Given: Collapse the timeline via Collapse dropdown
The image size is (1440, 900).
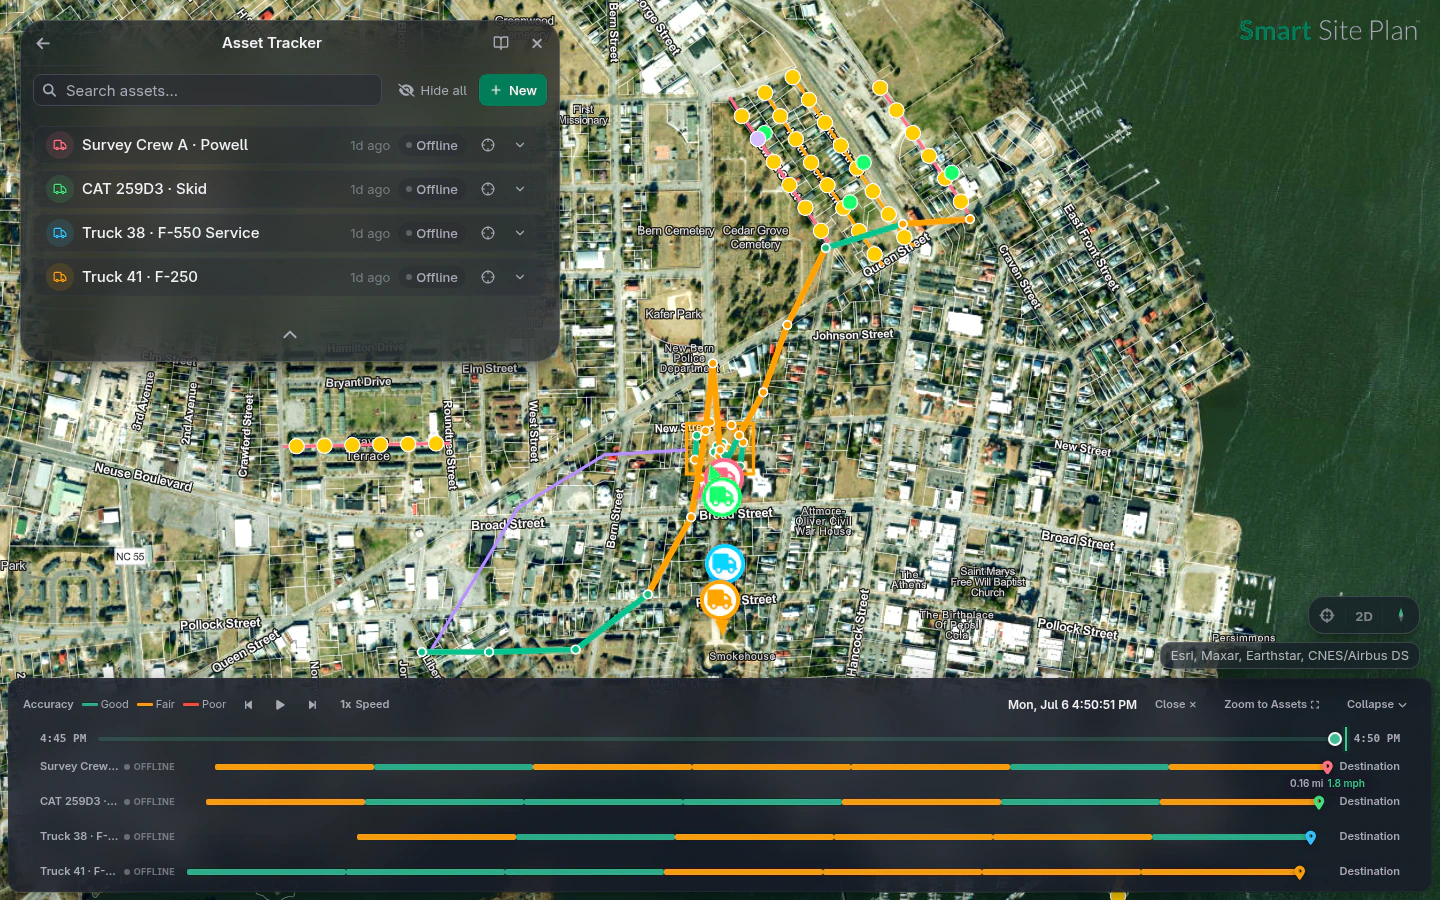Looking at the screenshot, I should (1376, 705).
